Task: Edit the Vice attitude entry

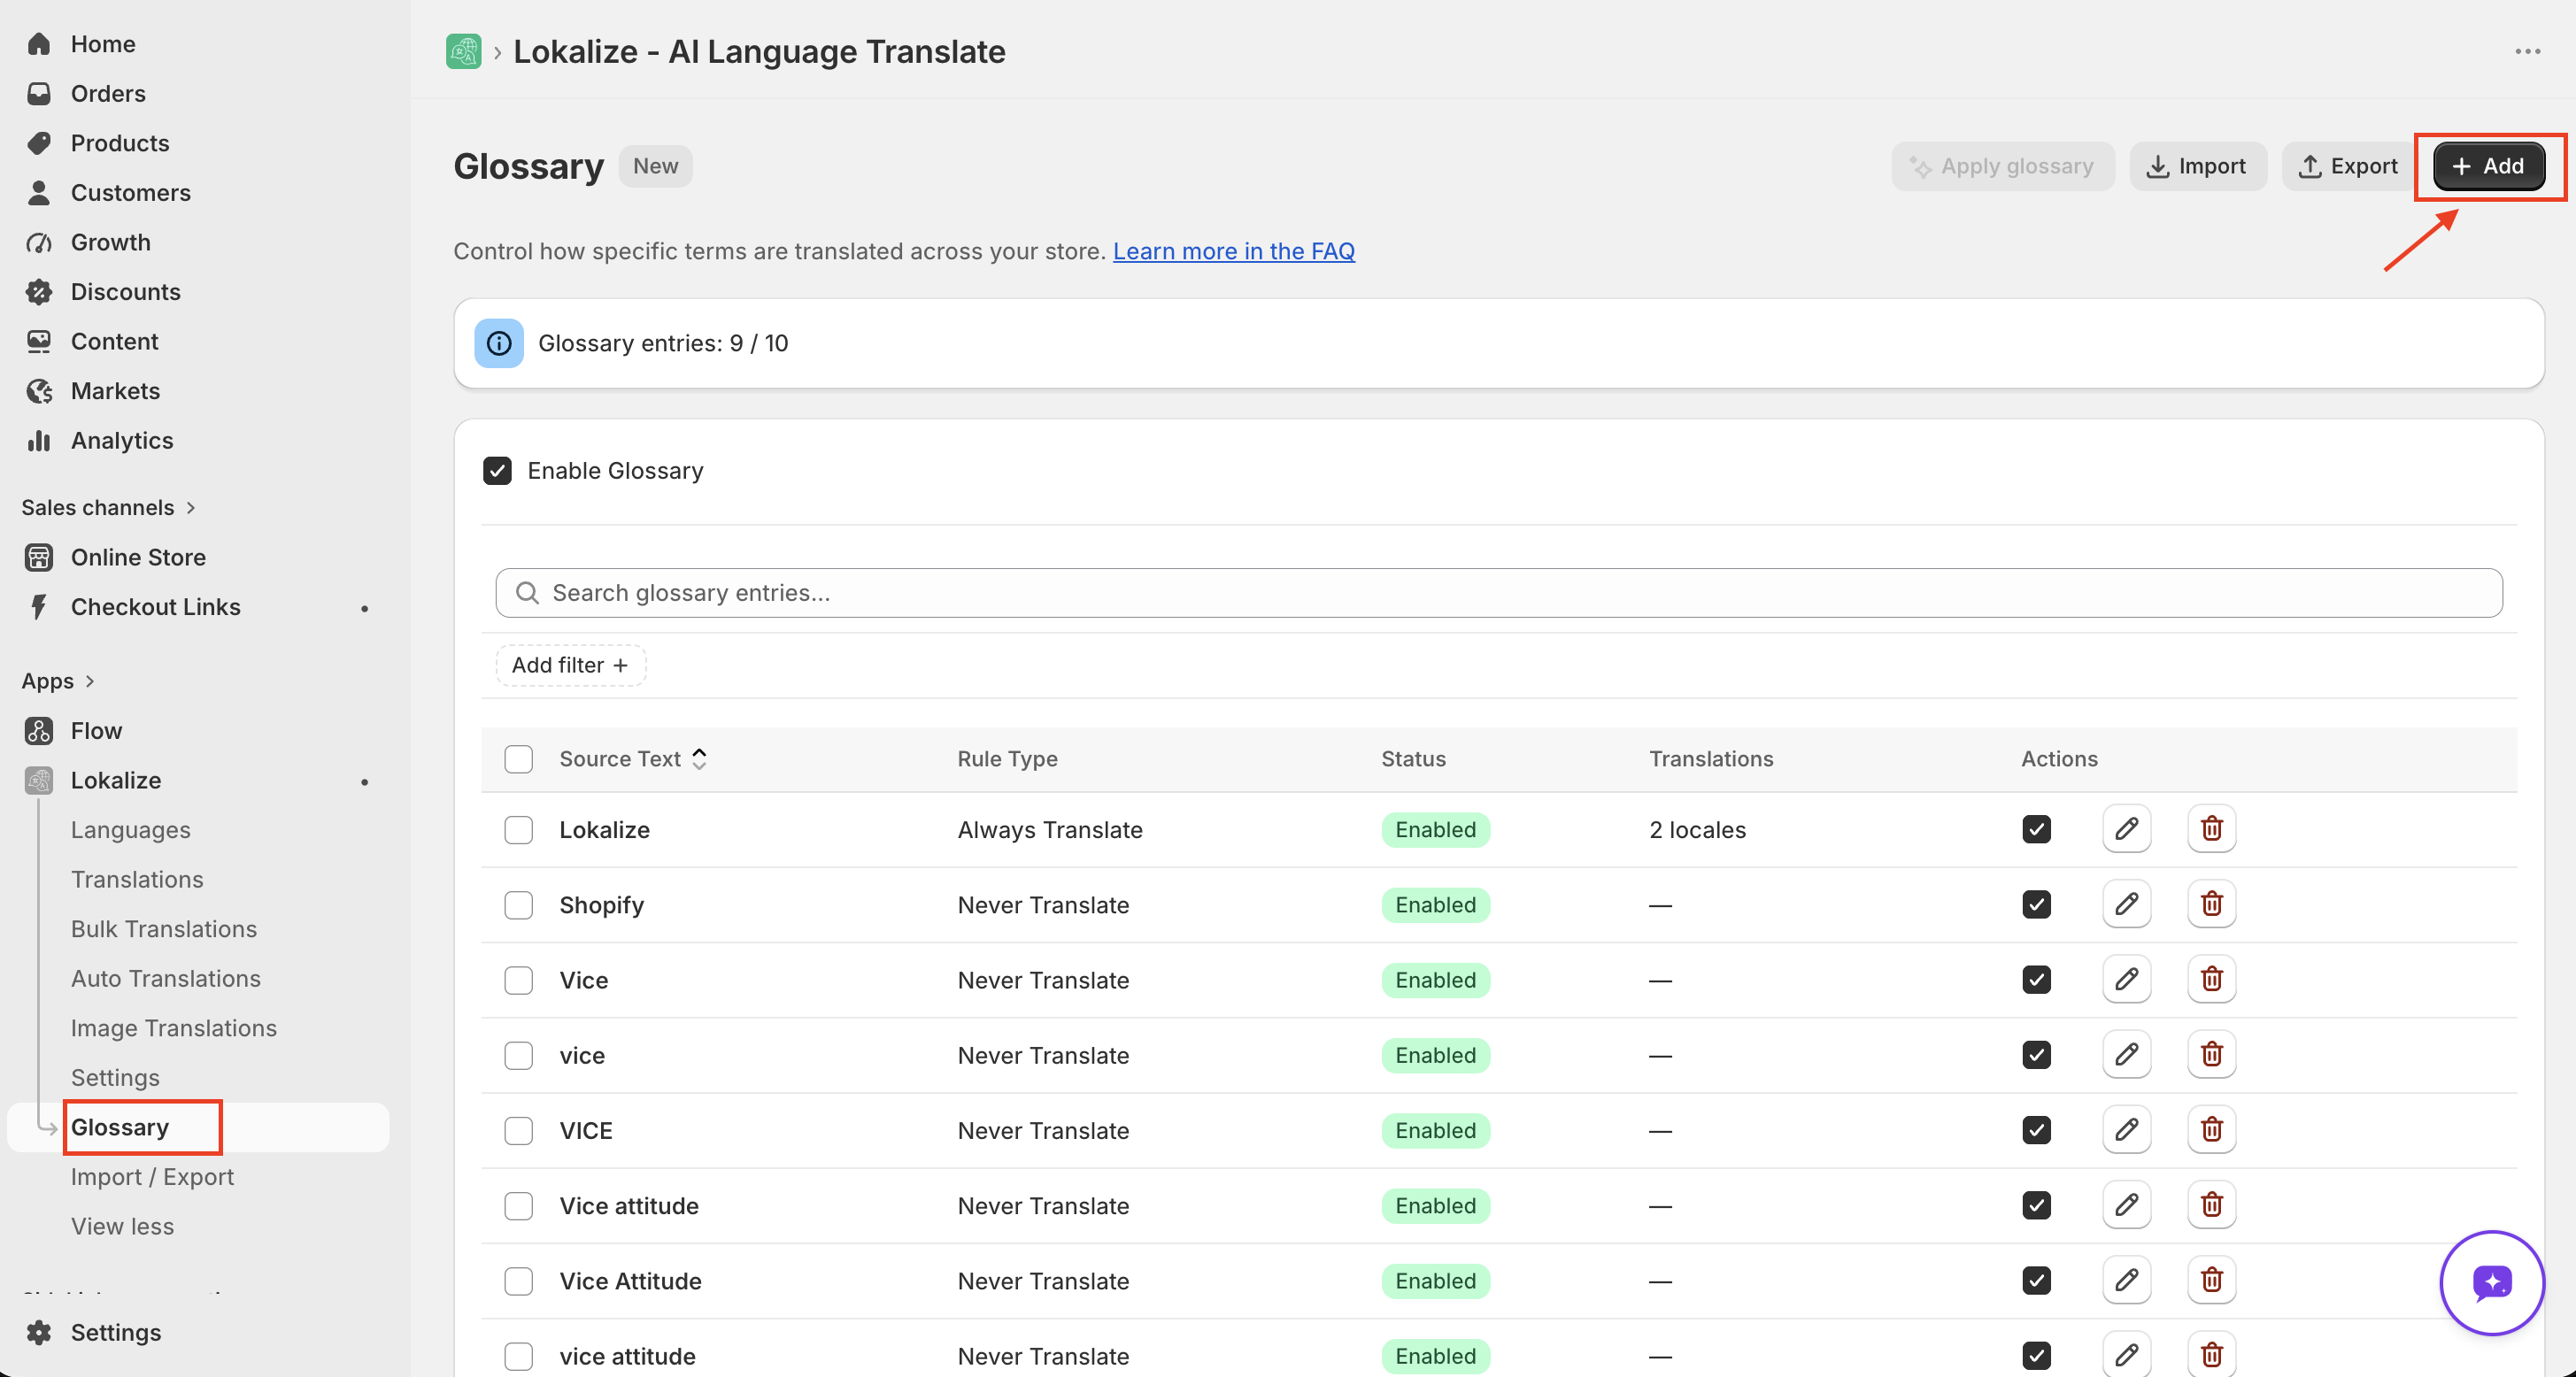Action: [x=2126, y=1205]
